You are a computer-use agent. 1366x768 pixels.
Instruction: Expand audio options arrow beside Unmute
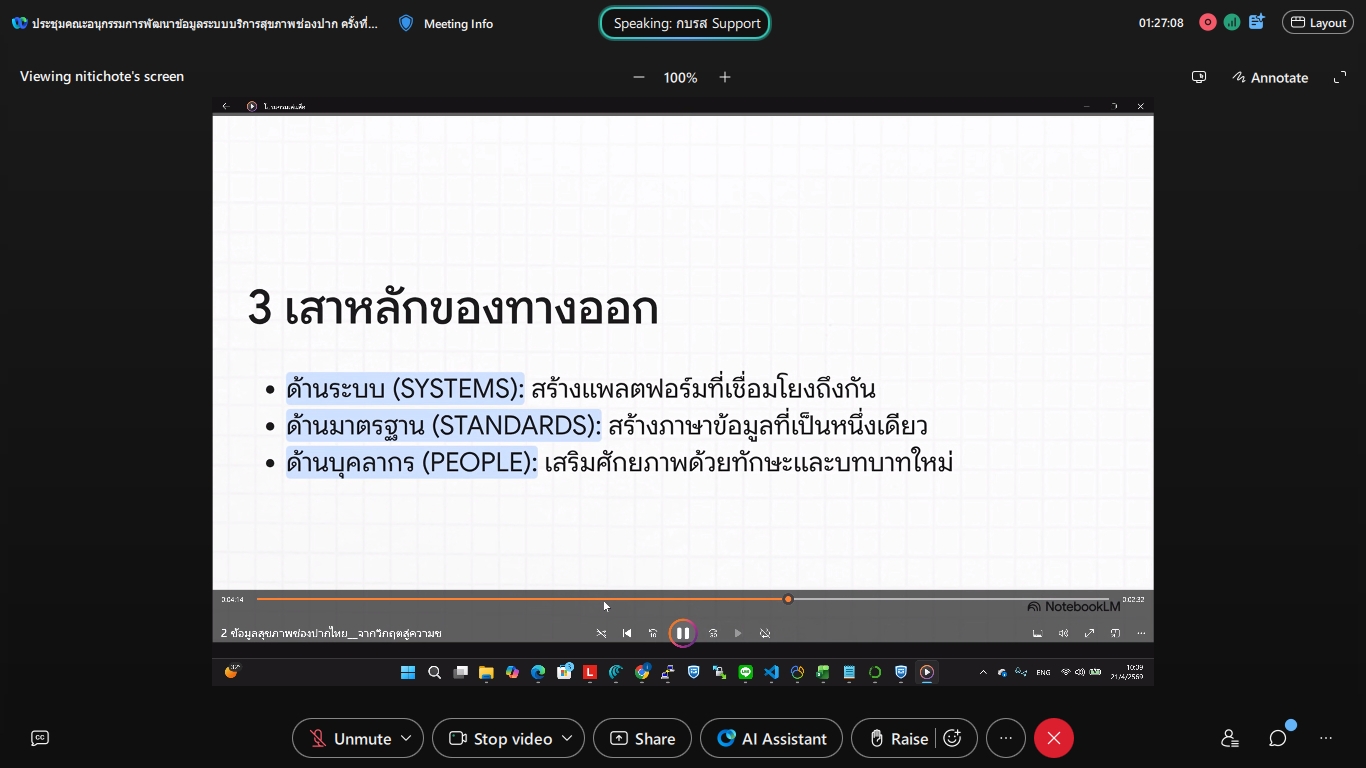click(406, 738)
